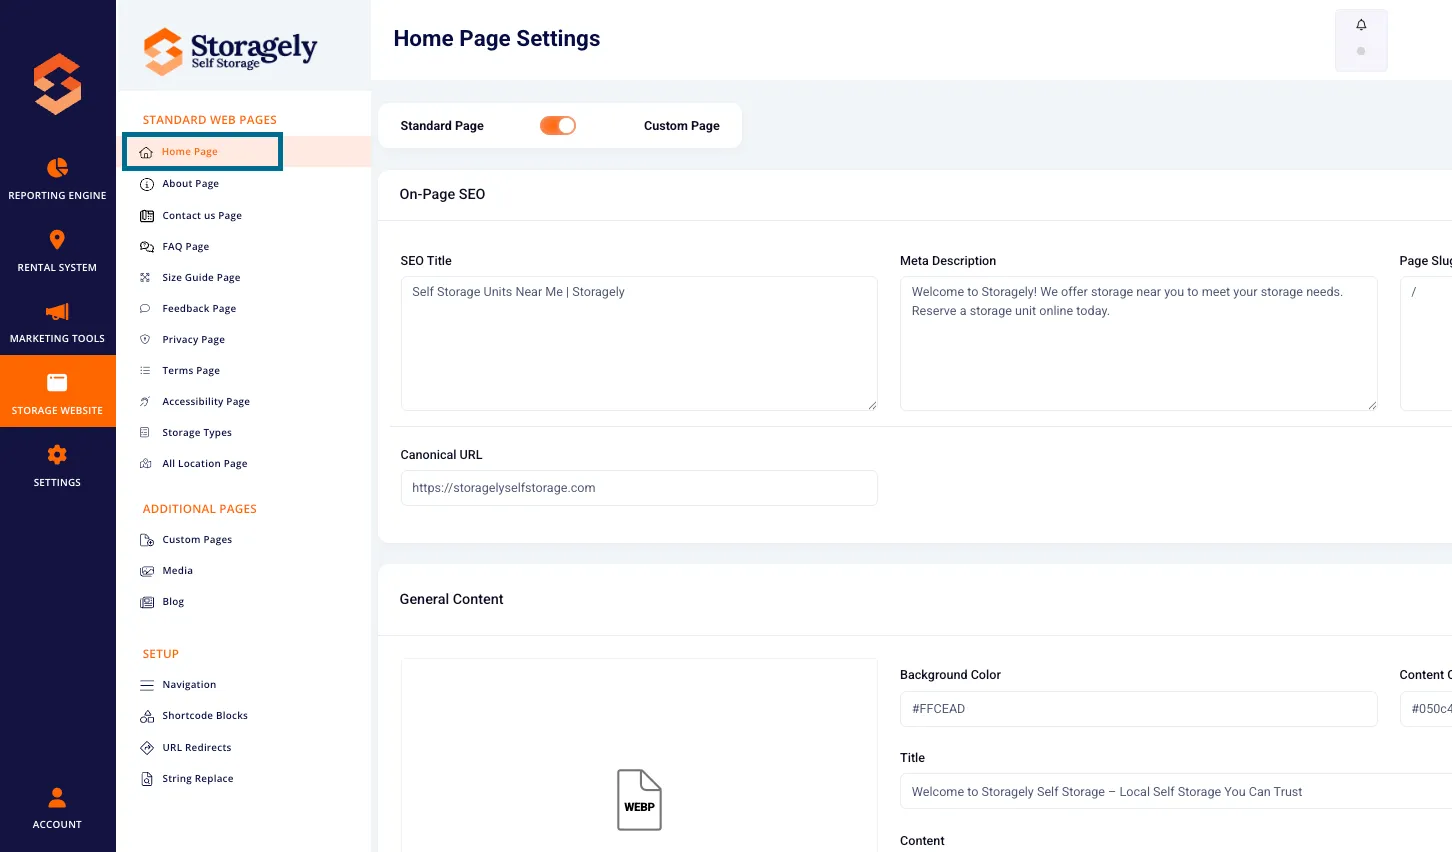Screen dimensions: 1452x852
Task: Click the Canonical URL input field
Action: (x=639, y=488)
